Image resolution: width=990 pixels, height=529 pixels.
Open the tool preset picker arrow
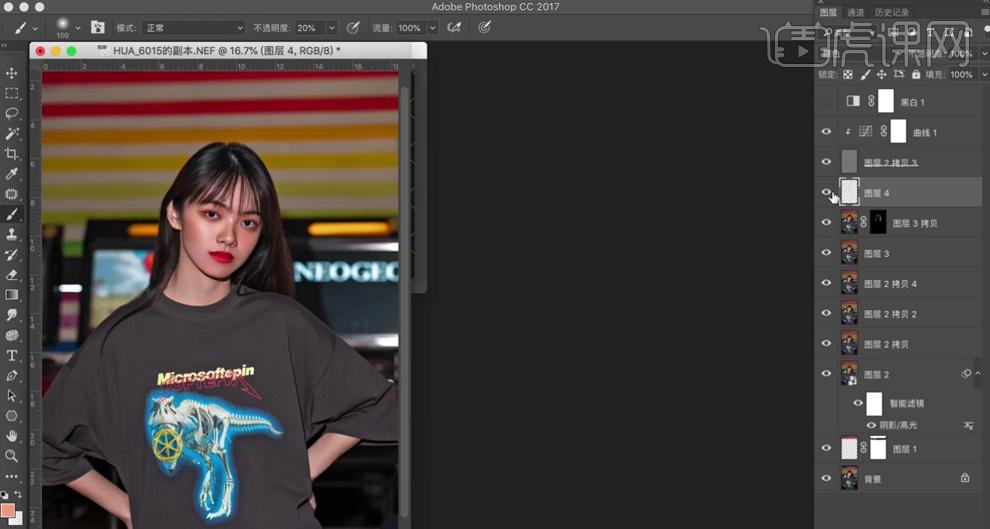coord(35,28)
